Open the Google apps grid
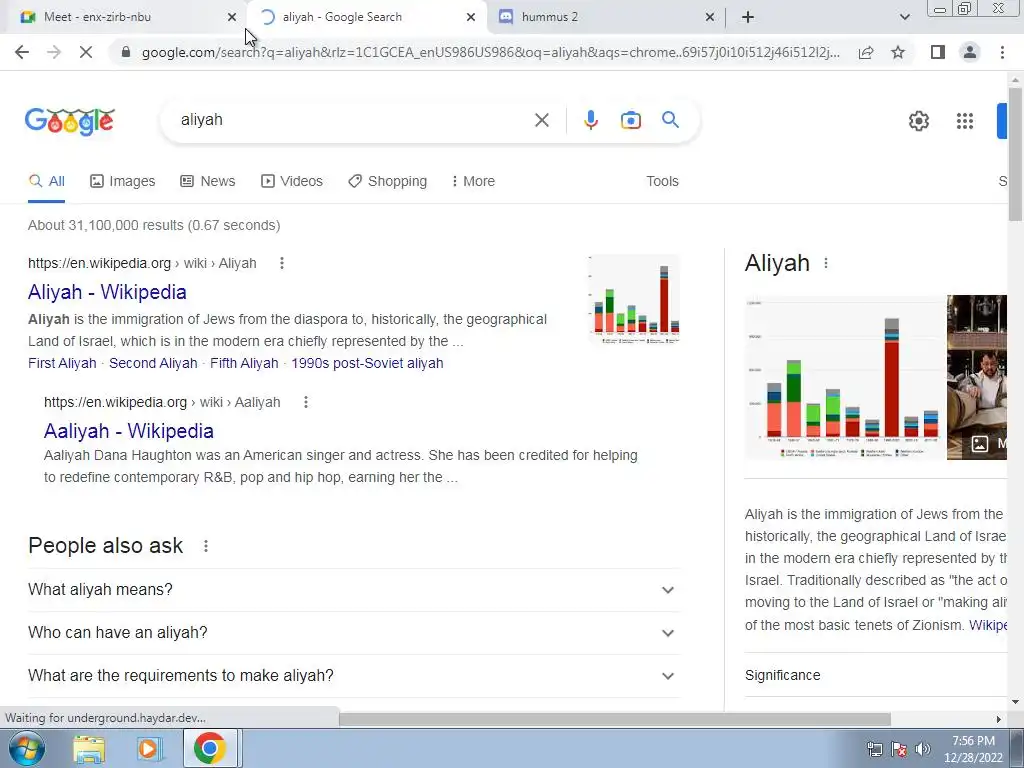1024x768 pixels. coord(965,121)
